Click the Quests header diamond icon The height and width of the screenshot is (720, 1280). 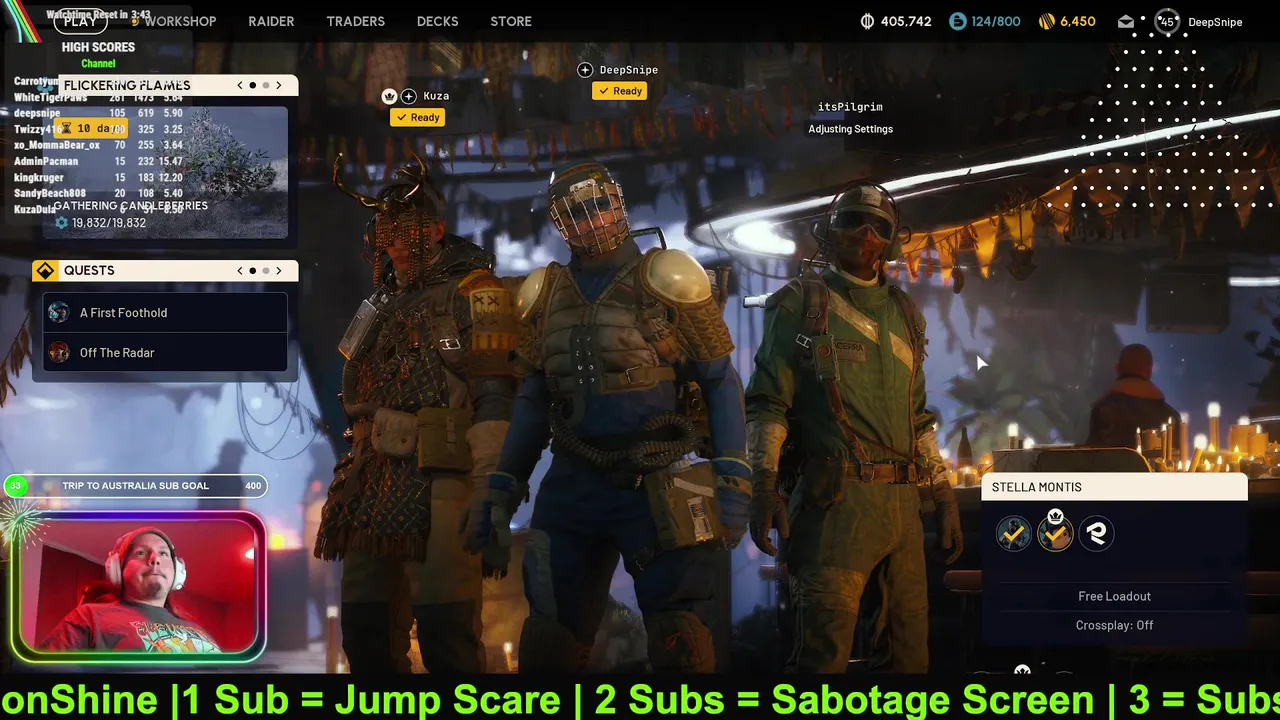click(44, 271)
